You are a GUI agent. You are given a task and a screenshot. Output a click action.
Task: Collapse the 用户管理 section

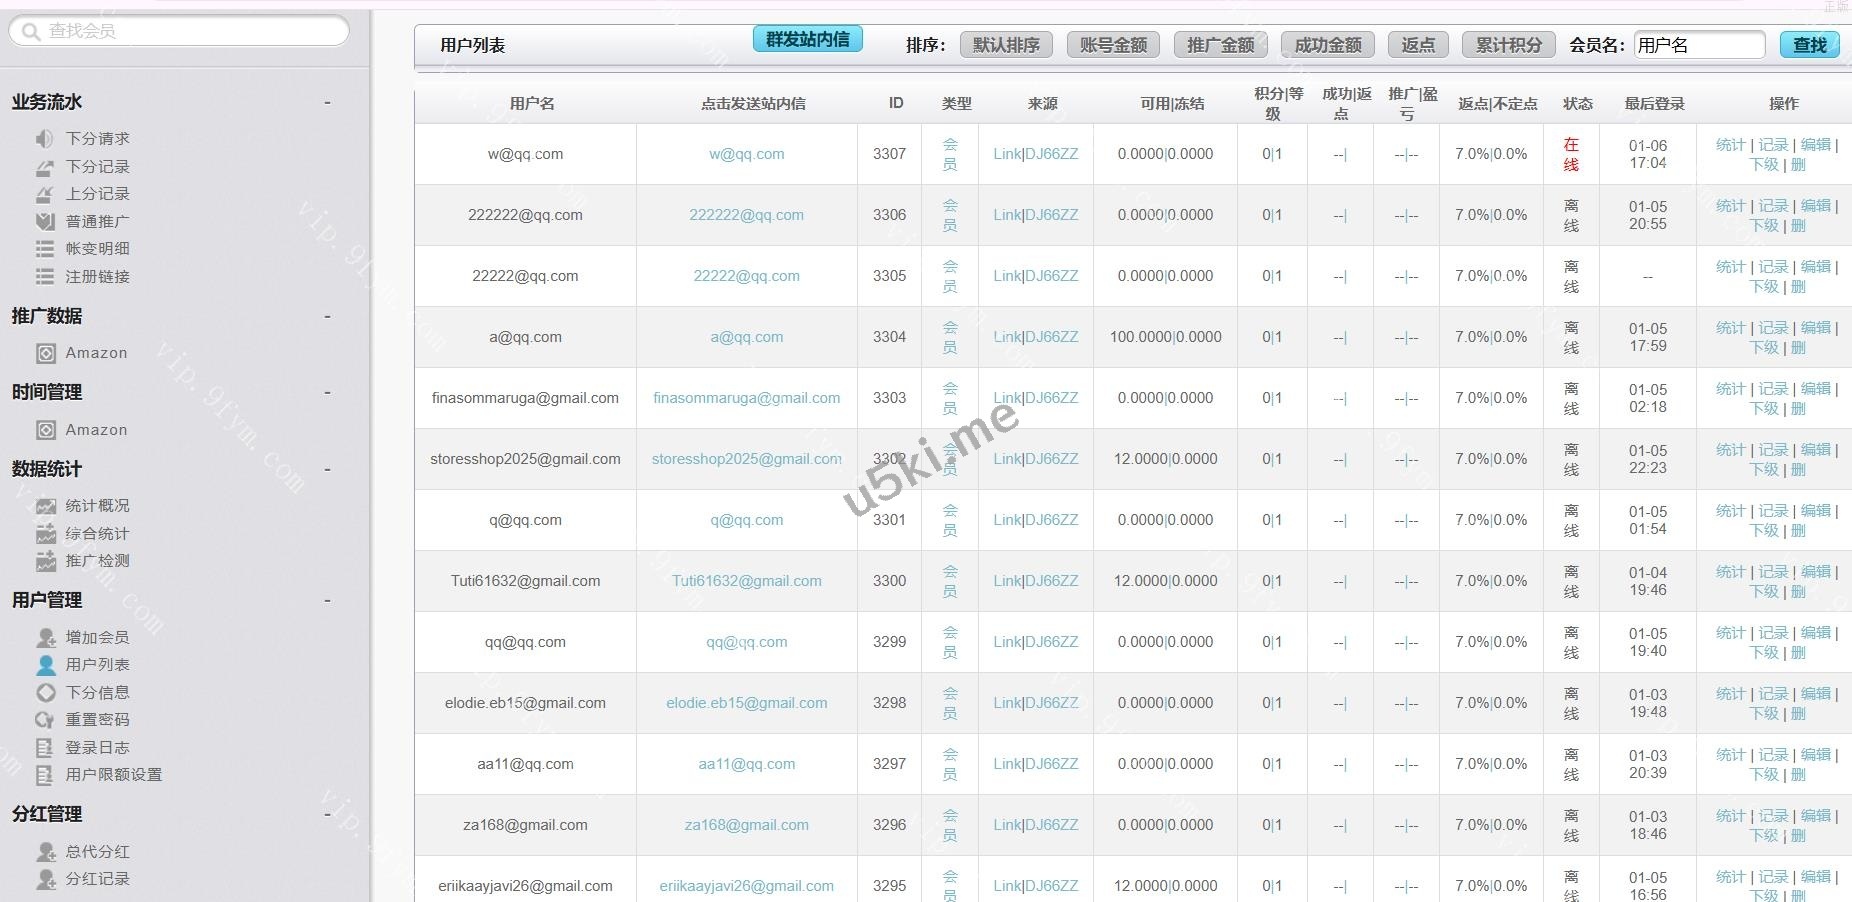coord(327,600)
